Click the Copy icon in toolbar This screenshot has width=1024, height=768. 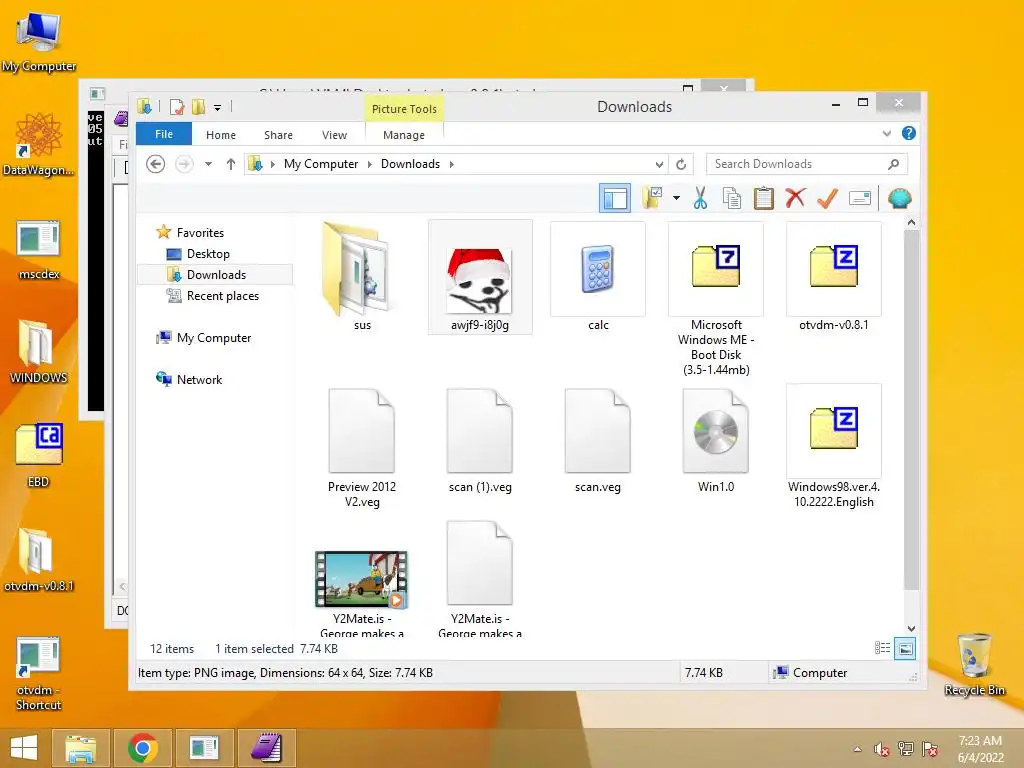click(731, 198)
